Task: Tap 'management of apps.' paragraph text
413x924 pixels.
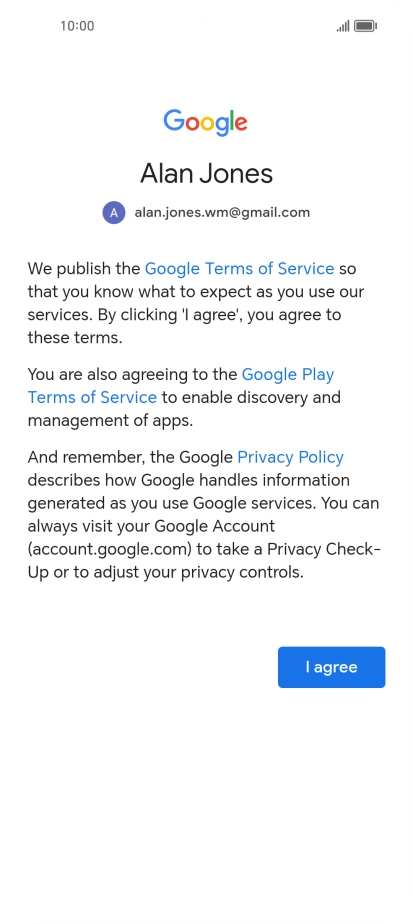Action: [x=110, y=421]
